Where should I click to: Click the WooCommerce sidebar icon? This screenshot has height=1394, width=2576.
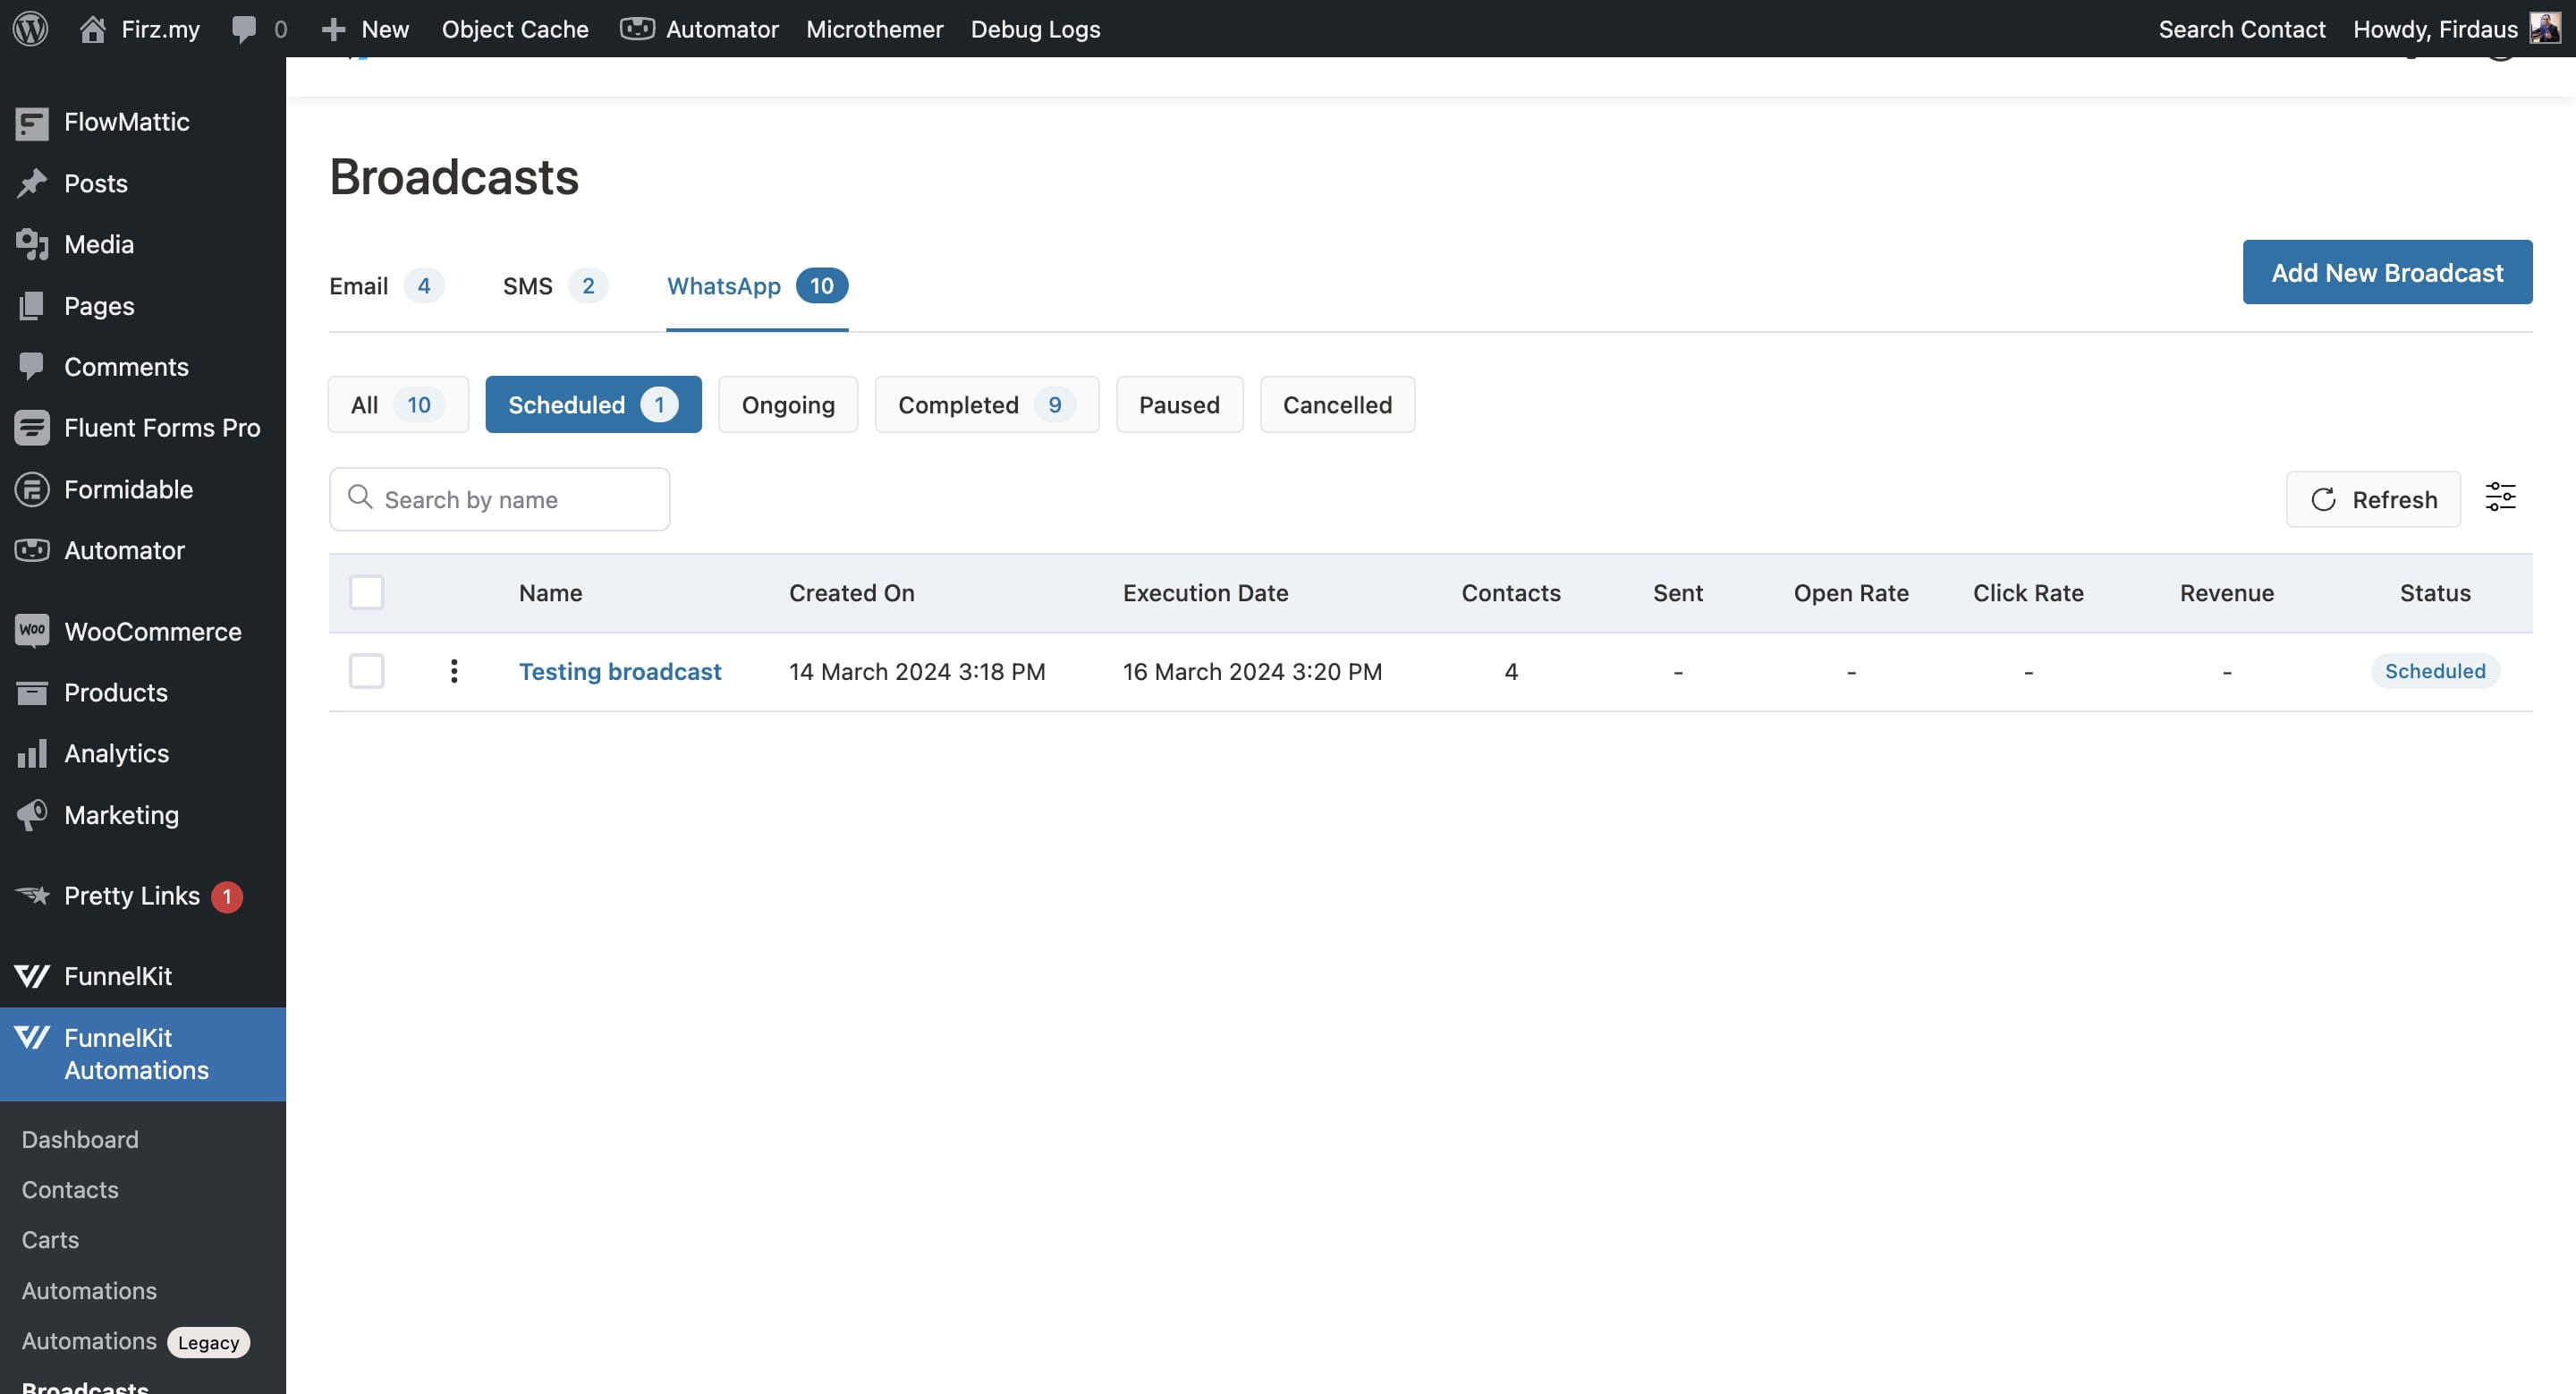[x=32, y=631]
